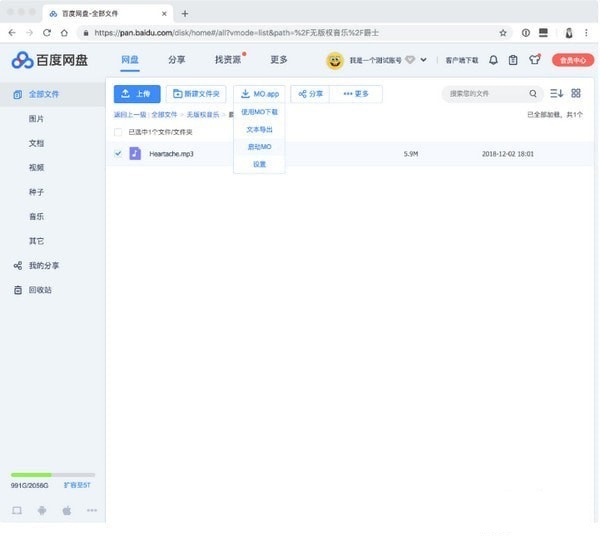Click the 扩容至5T link
Viewport: 600px width, 542px height.
pyautogui.click(x=77, y=485)
